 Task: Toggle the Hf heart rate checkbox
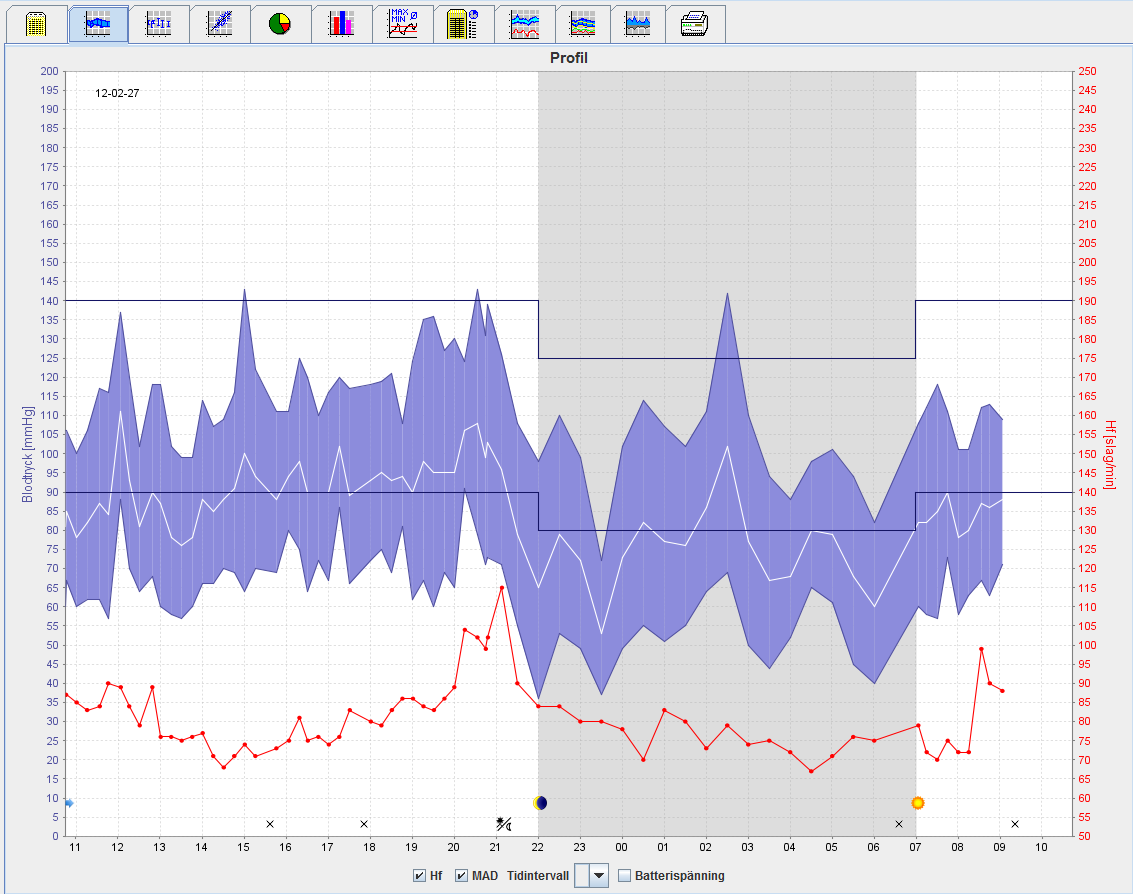pos(419,876)
